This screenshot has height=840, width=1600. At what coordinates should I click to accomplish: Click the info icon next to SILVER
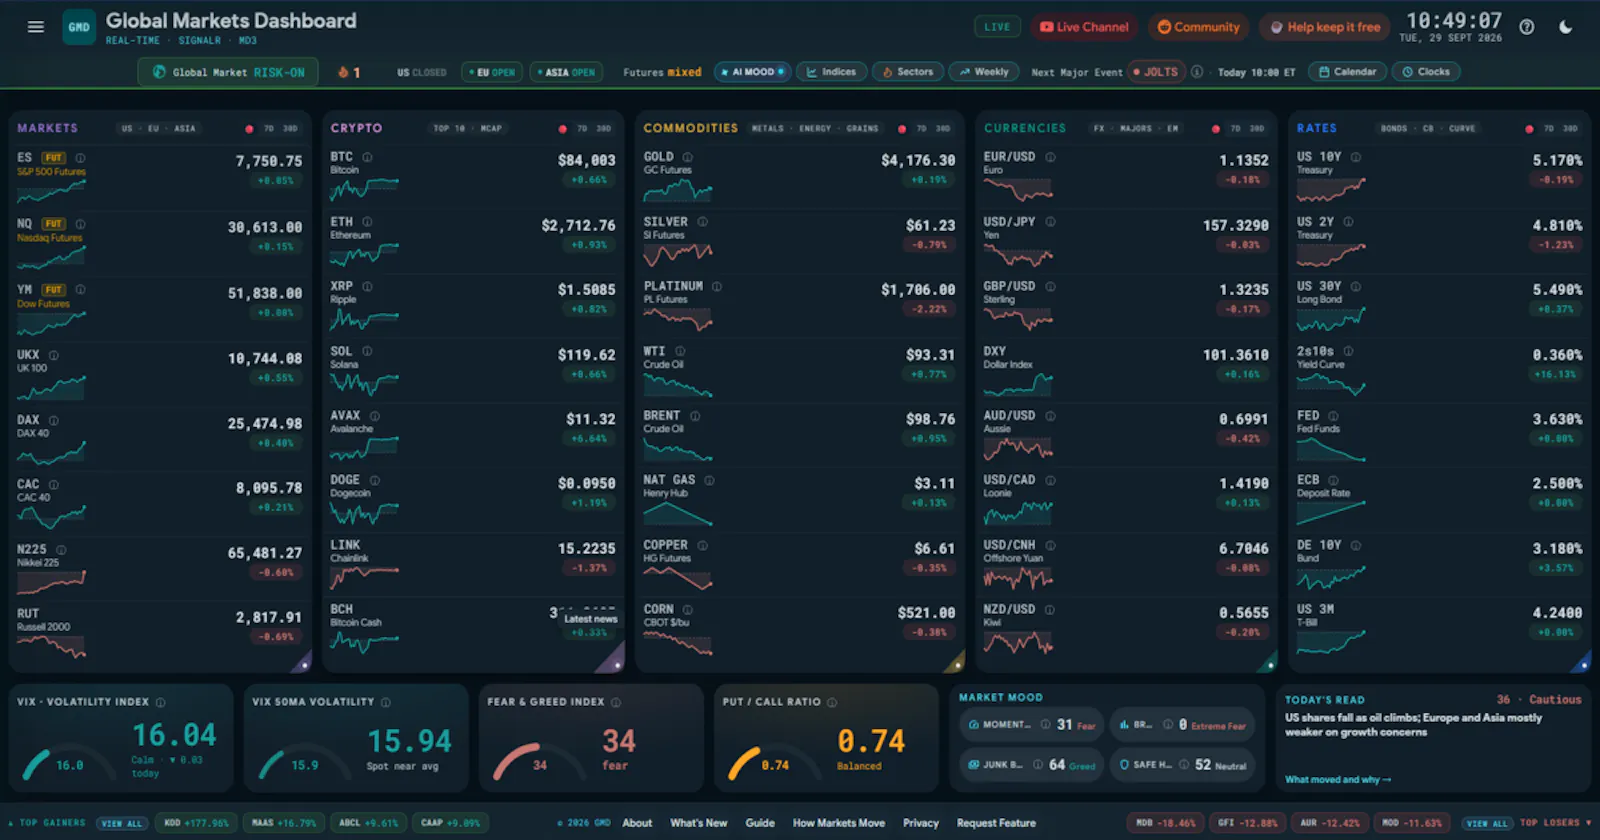coord(703,222)
